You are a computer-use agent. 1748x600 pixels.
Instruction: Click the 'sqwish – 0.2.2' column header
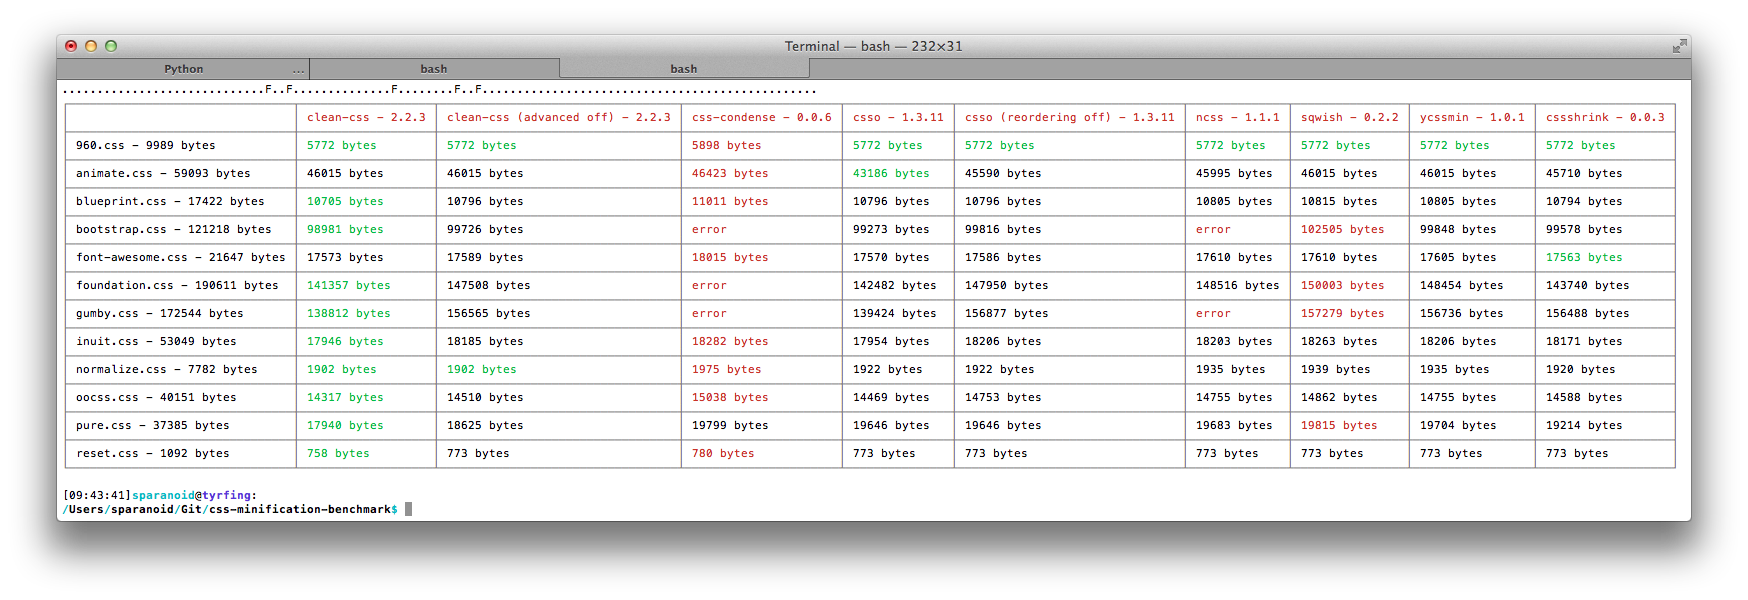click(x=1349, y=117)
